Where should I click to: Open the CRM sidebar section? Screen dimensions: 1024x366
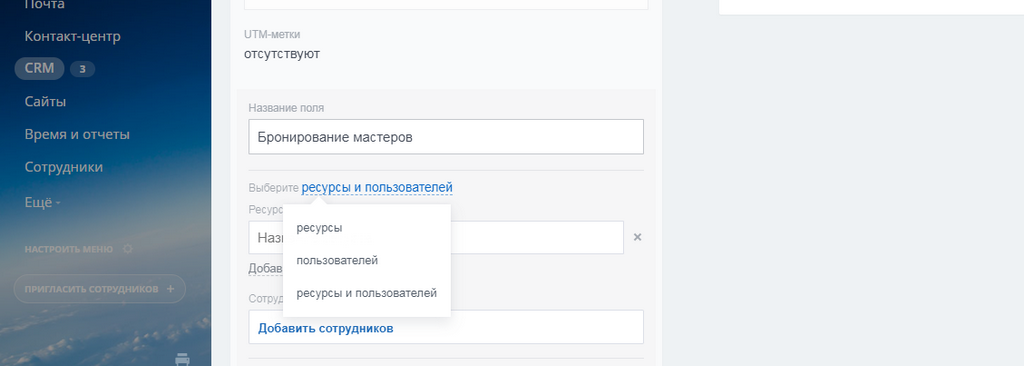tap(39, 68)
